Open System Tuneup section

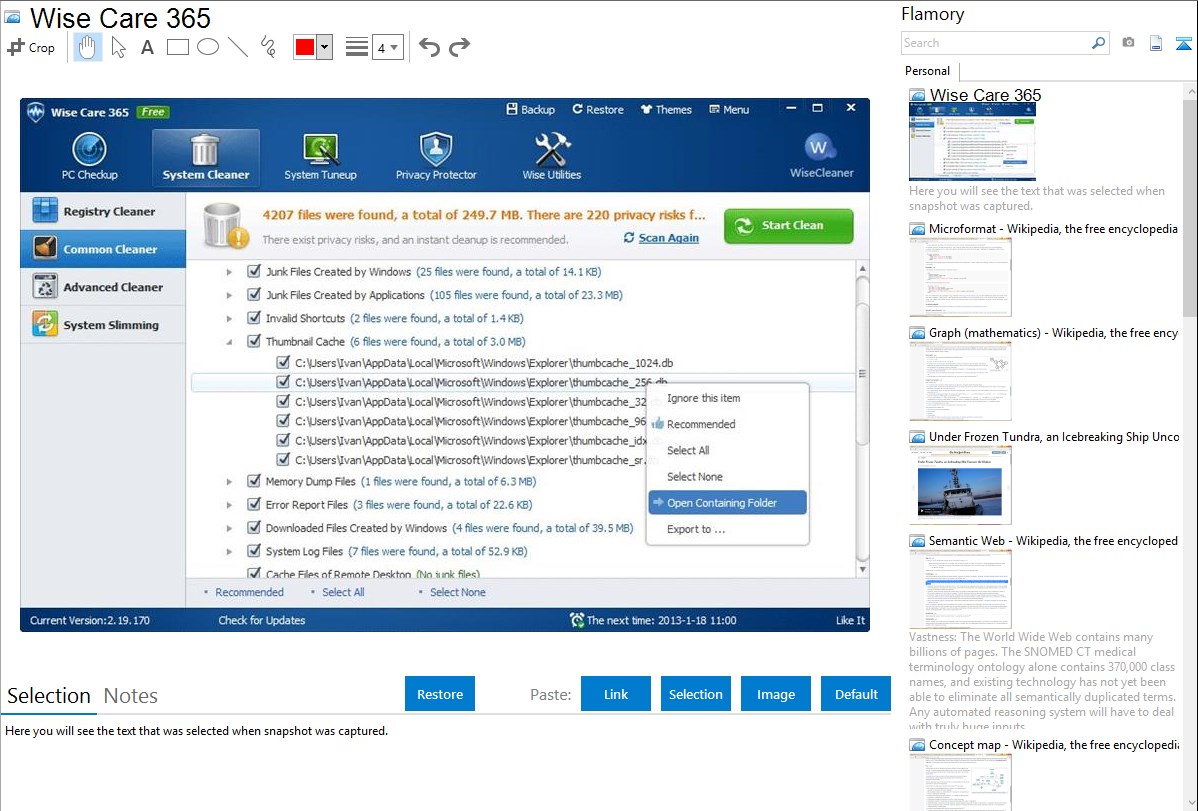click(320, 157)
